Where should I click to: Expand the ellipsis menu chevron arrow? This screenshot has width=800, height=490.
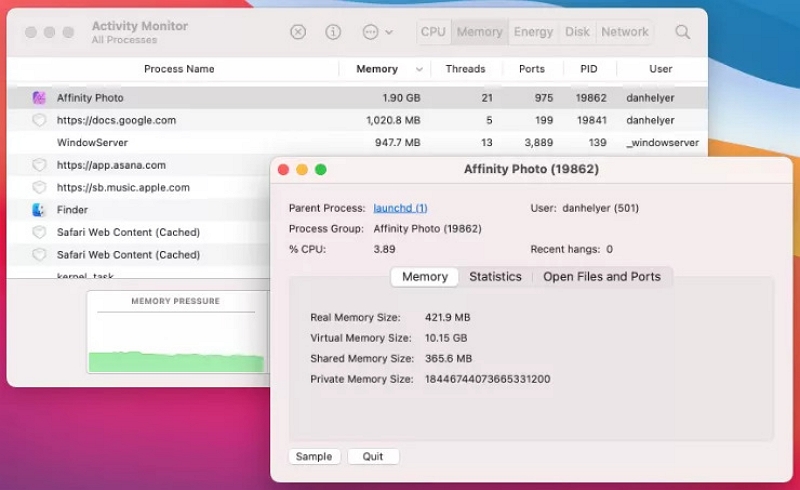(389, 32)
